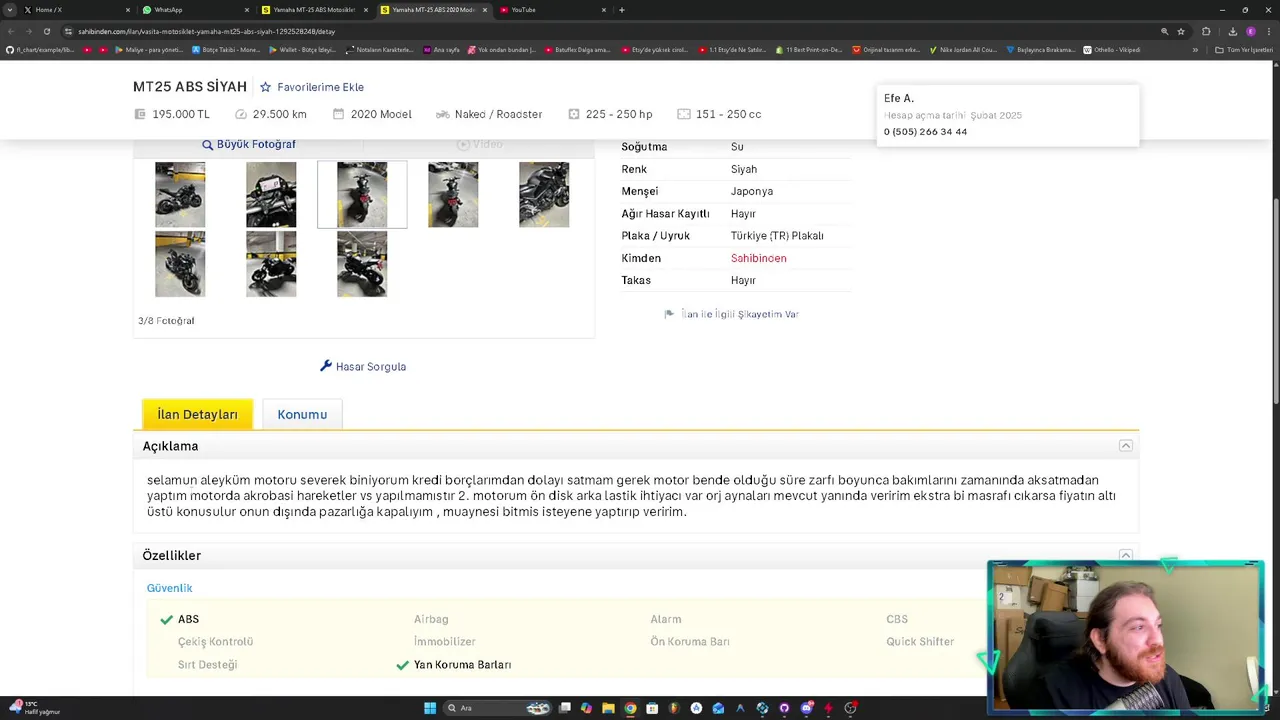Click the engine volume icon by 151 - 250 cc
Viewport: 1280px width, 720px height.
tap(683, 114)
